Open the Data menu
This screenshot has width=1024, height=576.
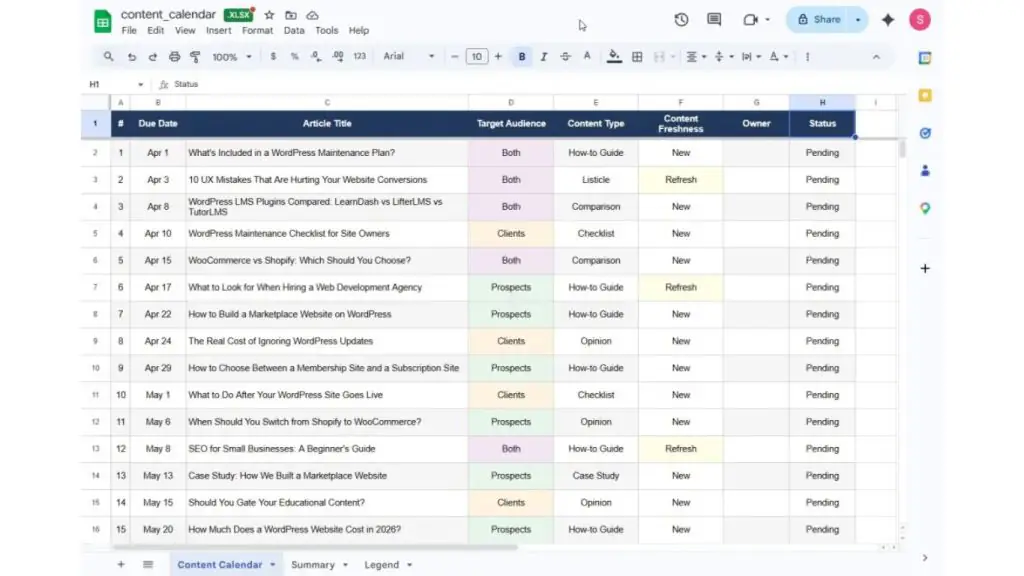coord(294,31)
